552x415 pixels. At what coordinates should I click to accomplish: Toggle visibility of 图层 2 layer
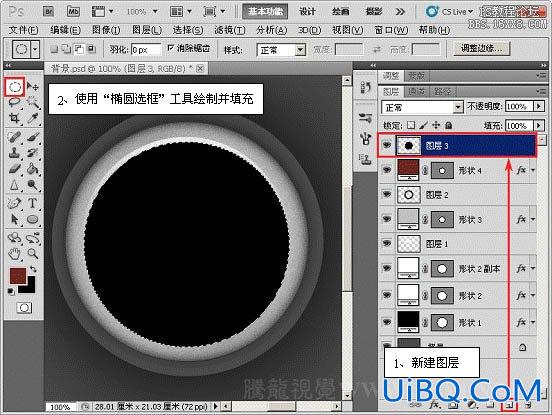click(387, 194)
